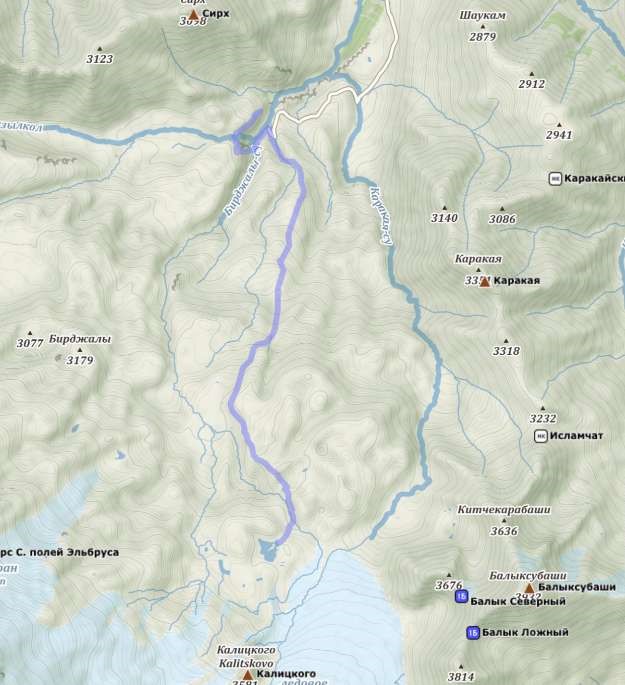Click the 3318 elevation point marker
The height and width of the screenshot is (685, 625).
[506, 340]
